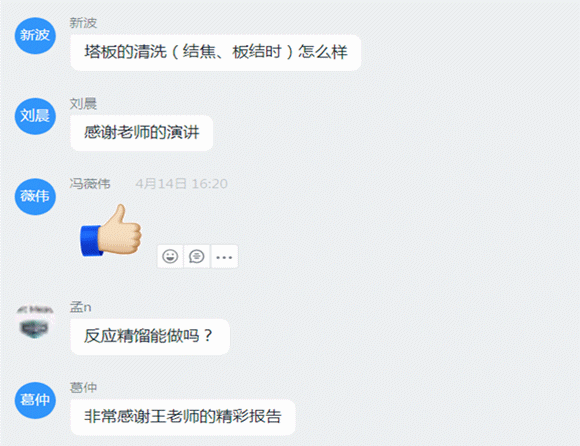Click 刘晨's blue avatar
Viewport: 580px width, 446px height.
35,116
